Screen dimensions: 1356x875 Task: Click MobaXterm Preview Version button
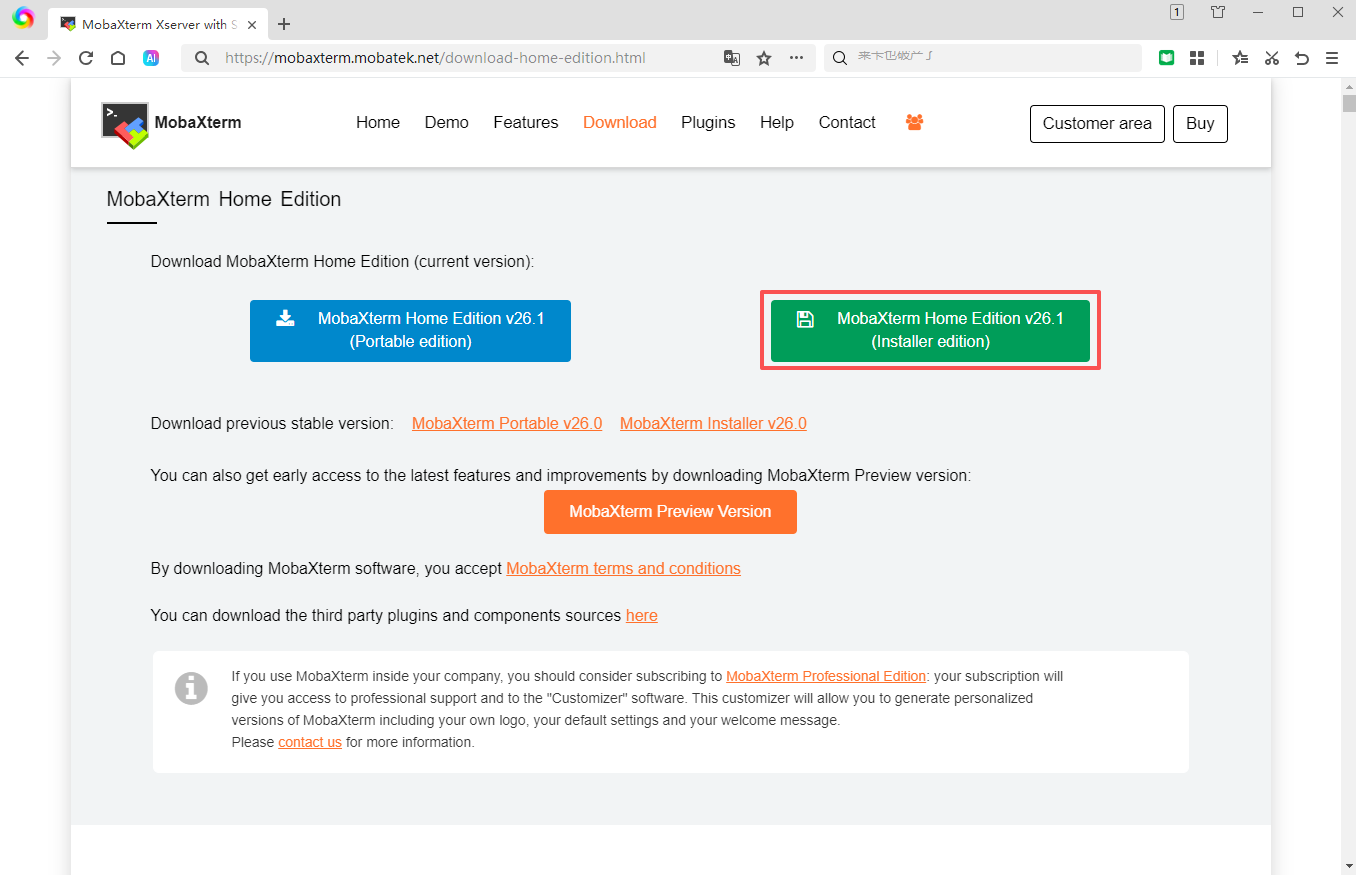[670, 511]
